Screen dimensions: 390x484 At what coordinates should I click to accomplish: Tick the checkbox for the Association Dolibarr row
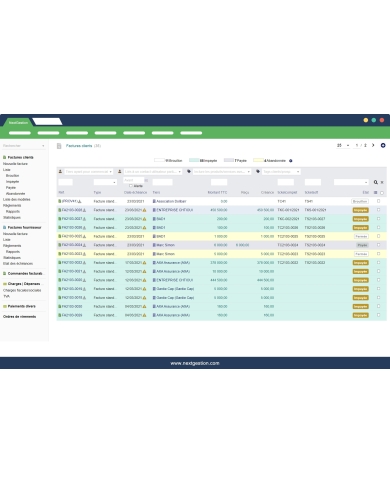(379, 201)
